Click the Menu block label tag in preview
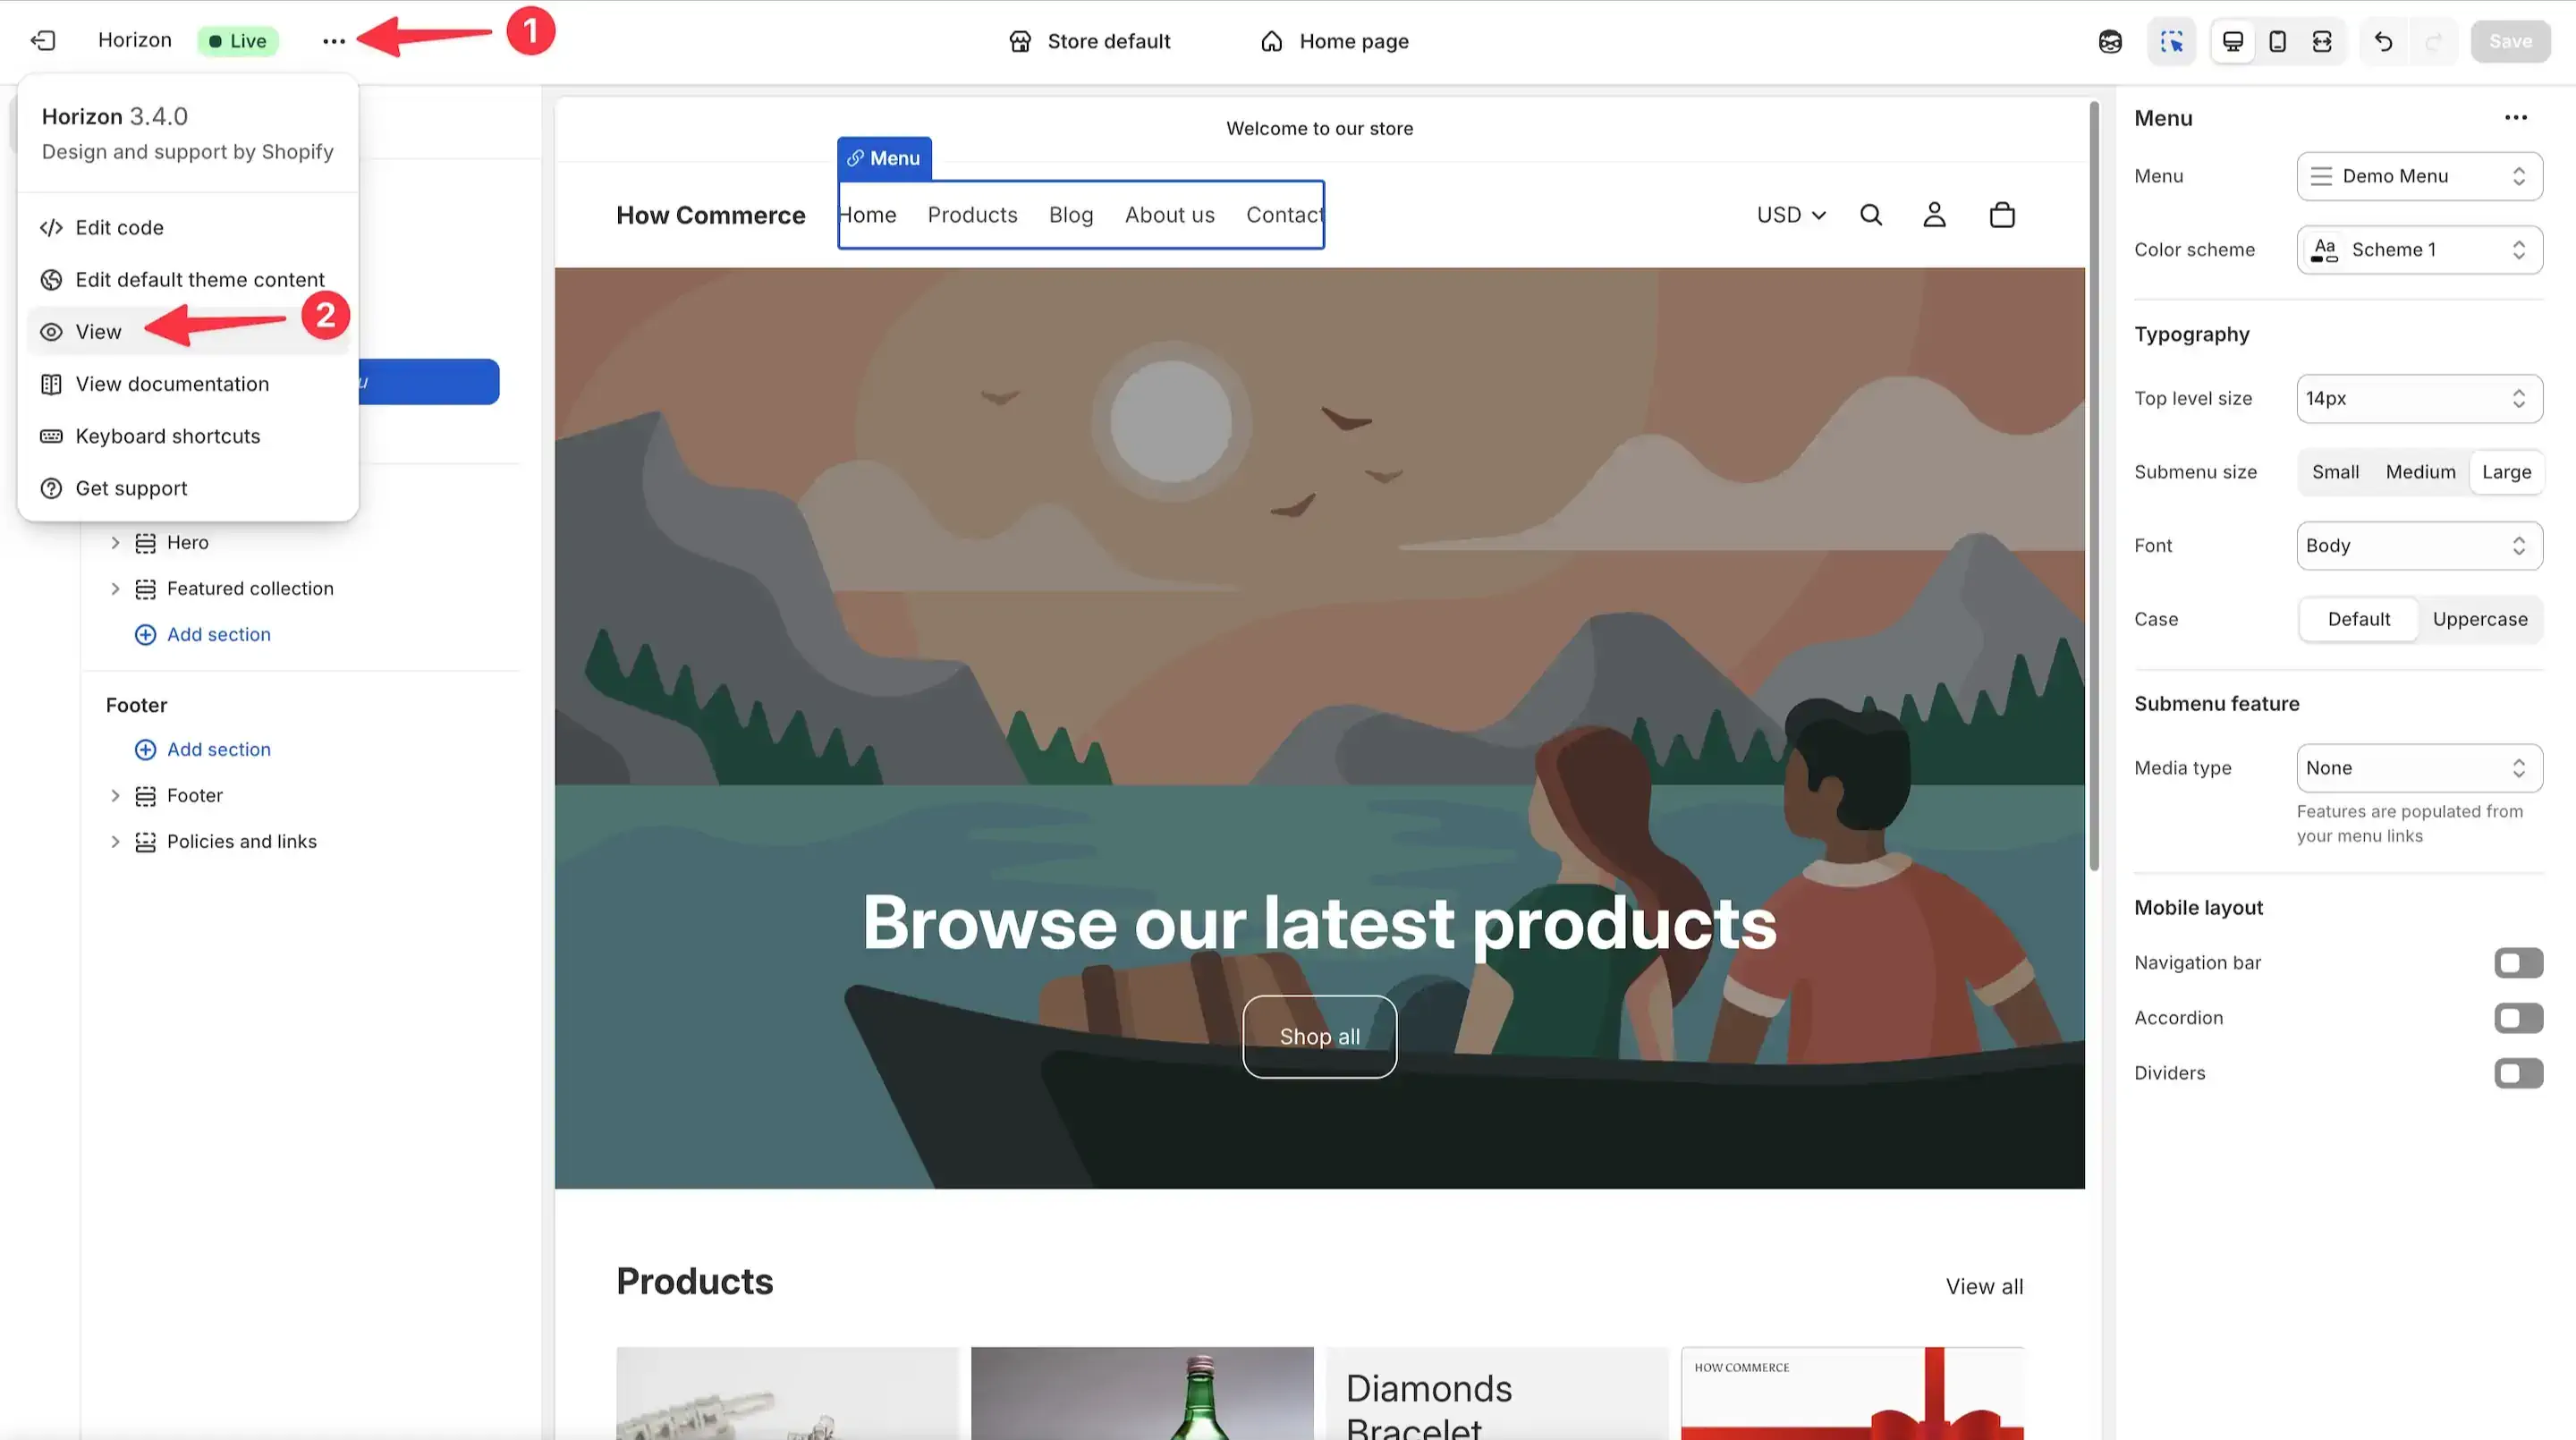Image resolution: width=2576 pixels, height=1440 pixels. tap(884, 158)
